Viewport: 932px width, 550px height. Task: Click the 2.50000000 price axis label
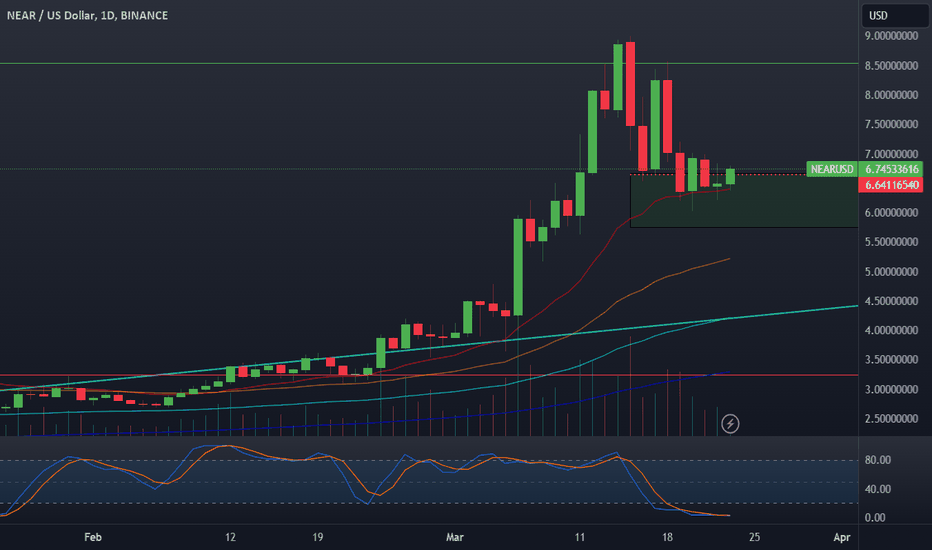click(x=892, y=419)
